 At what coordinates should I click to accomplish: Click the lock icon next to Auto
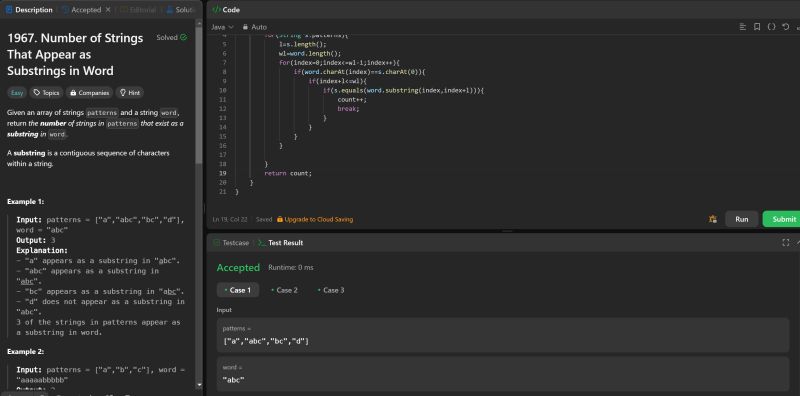(245, 27)
